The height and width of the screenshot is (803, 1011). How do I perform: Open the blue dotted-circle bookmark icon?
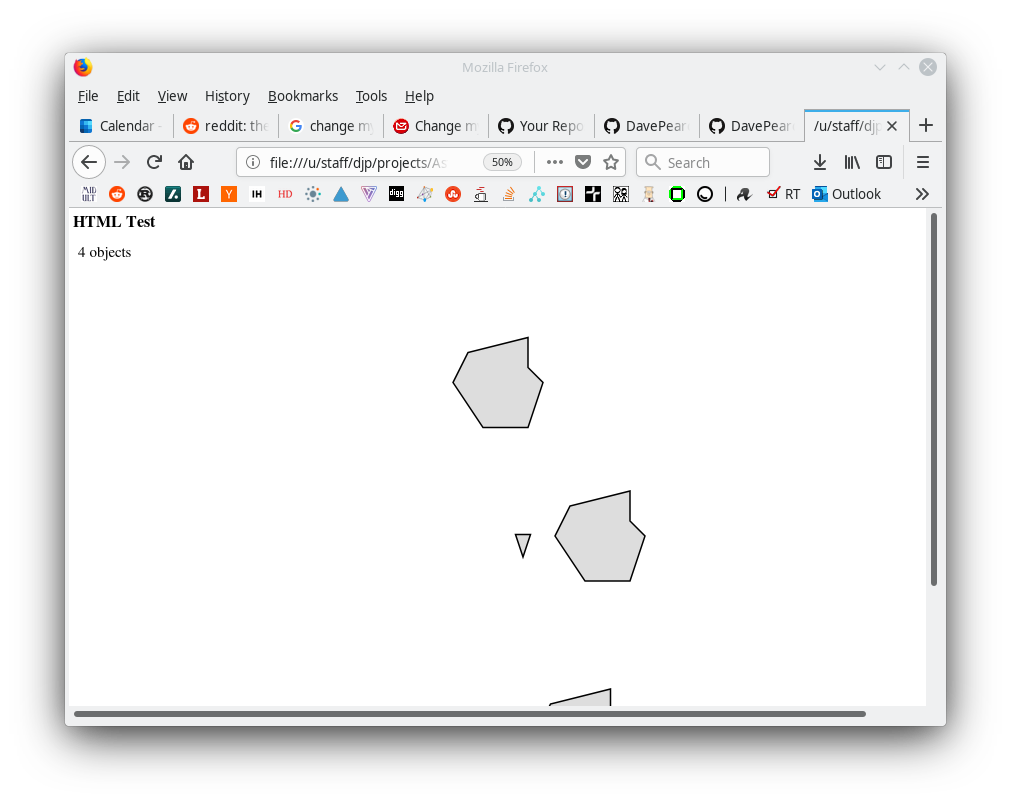click(x=313, y=194)
